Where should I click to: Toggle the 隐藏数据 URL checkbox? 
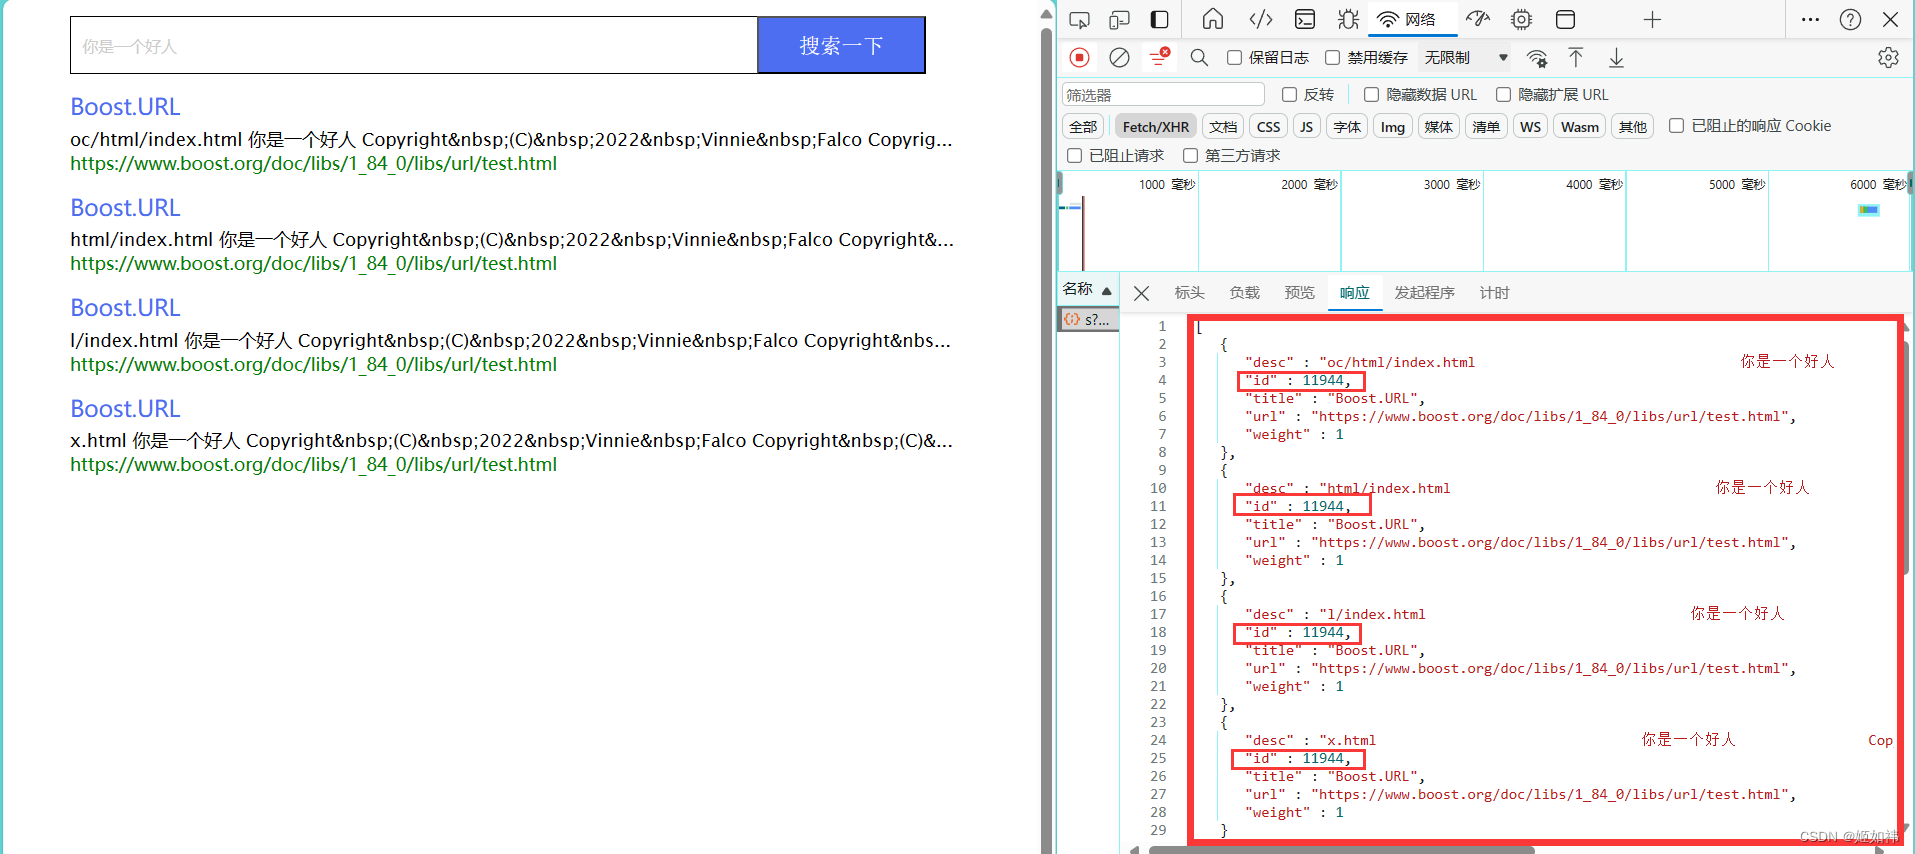coord(1371,95)
